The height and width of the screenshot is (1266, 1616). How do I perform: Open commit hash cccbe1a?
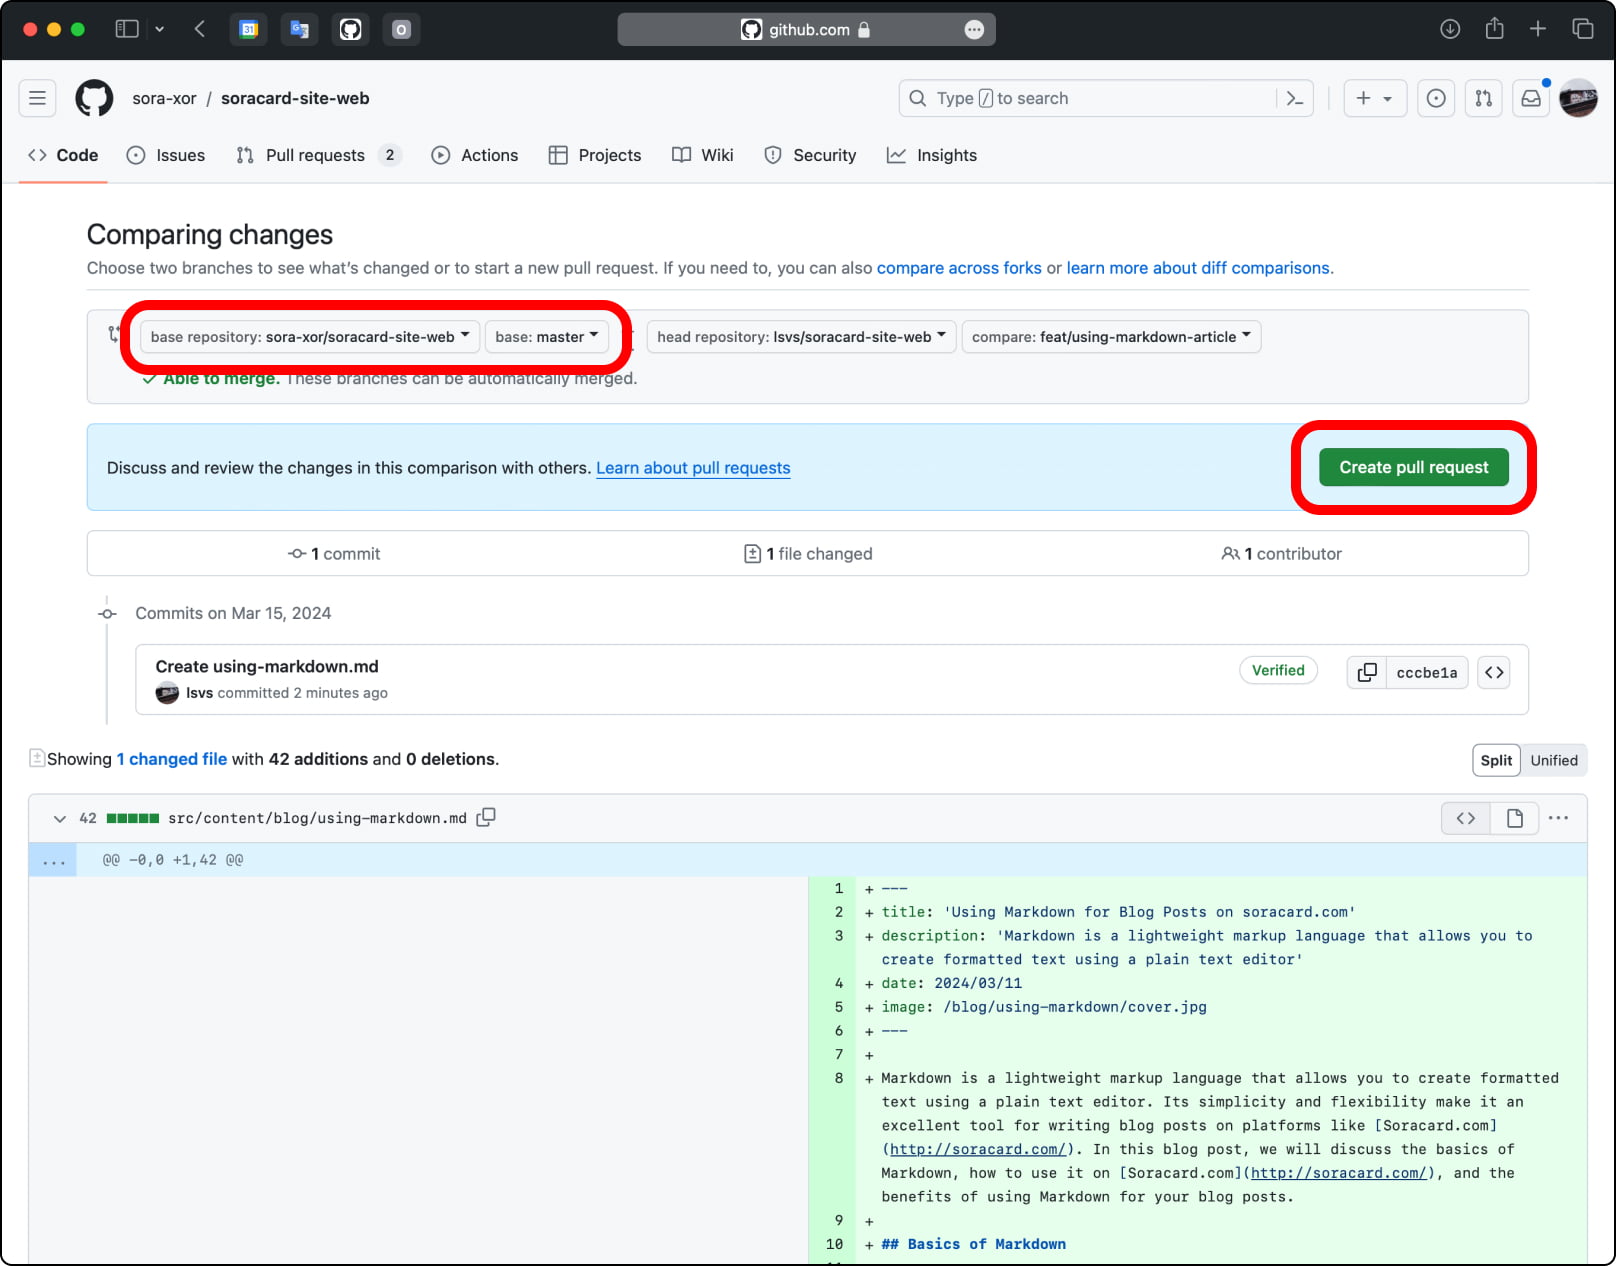point(1427,672)
